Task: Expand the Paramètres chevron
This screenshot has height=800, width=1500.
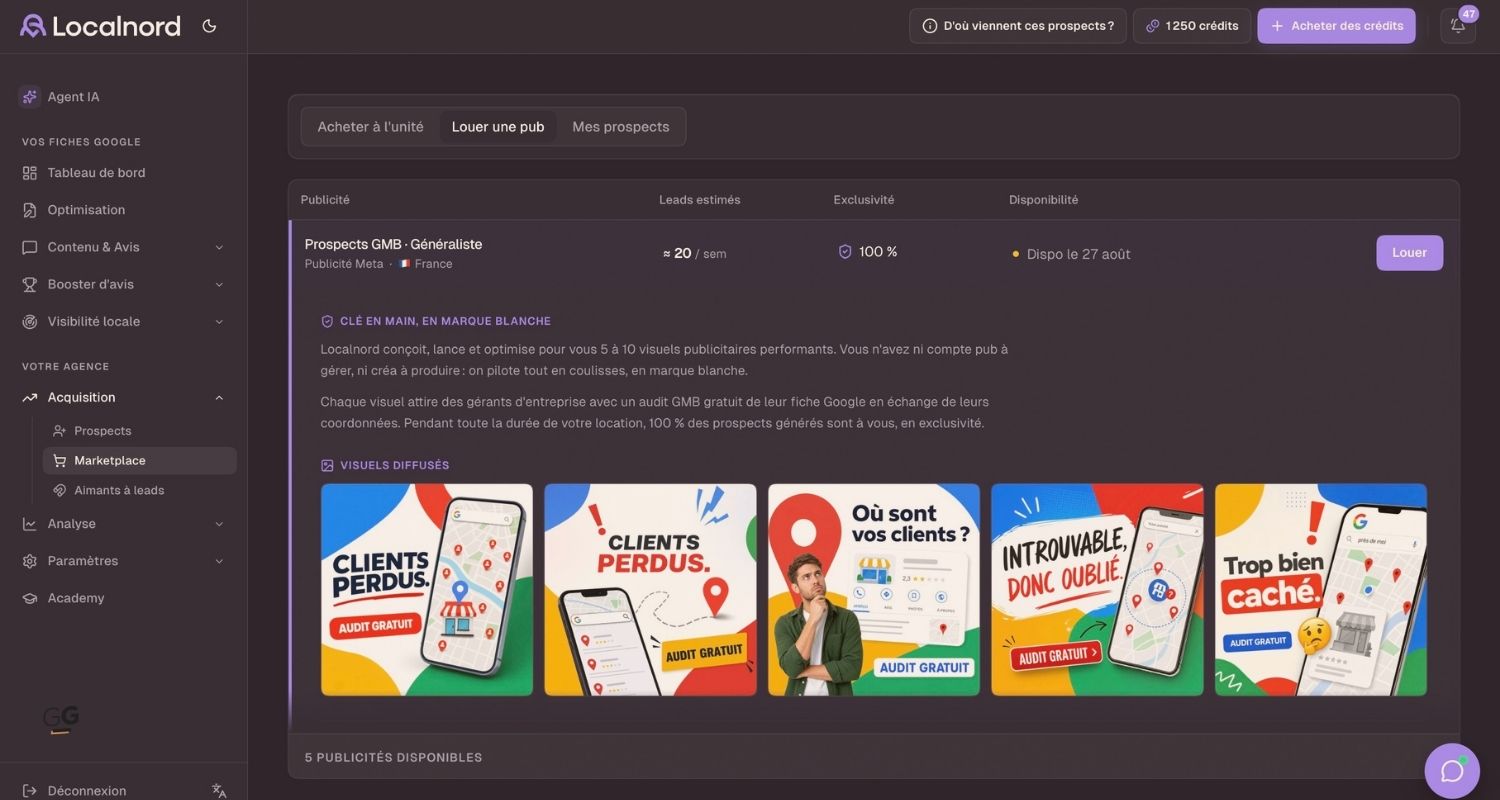Action: click(x=219, y=561)
